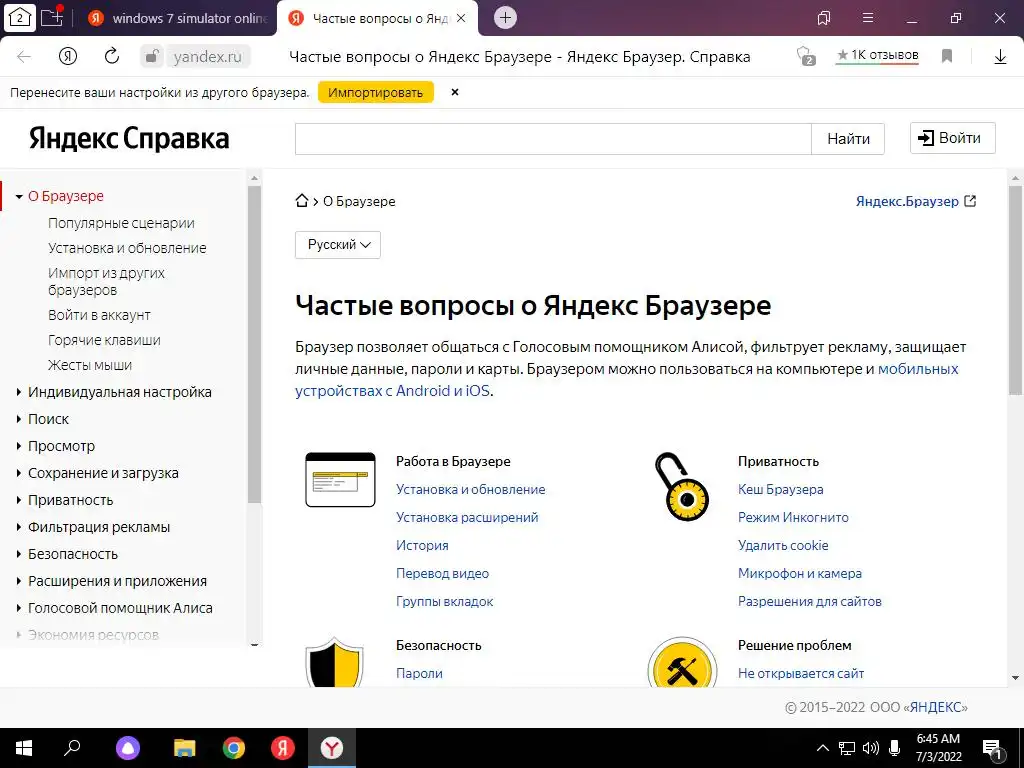Open Импорт из других браузеров in sidebar
Image resolution: width=1024 pixels, height=768 pixels.
106,281
